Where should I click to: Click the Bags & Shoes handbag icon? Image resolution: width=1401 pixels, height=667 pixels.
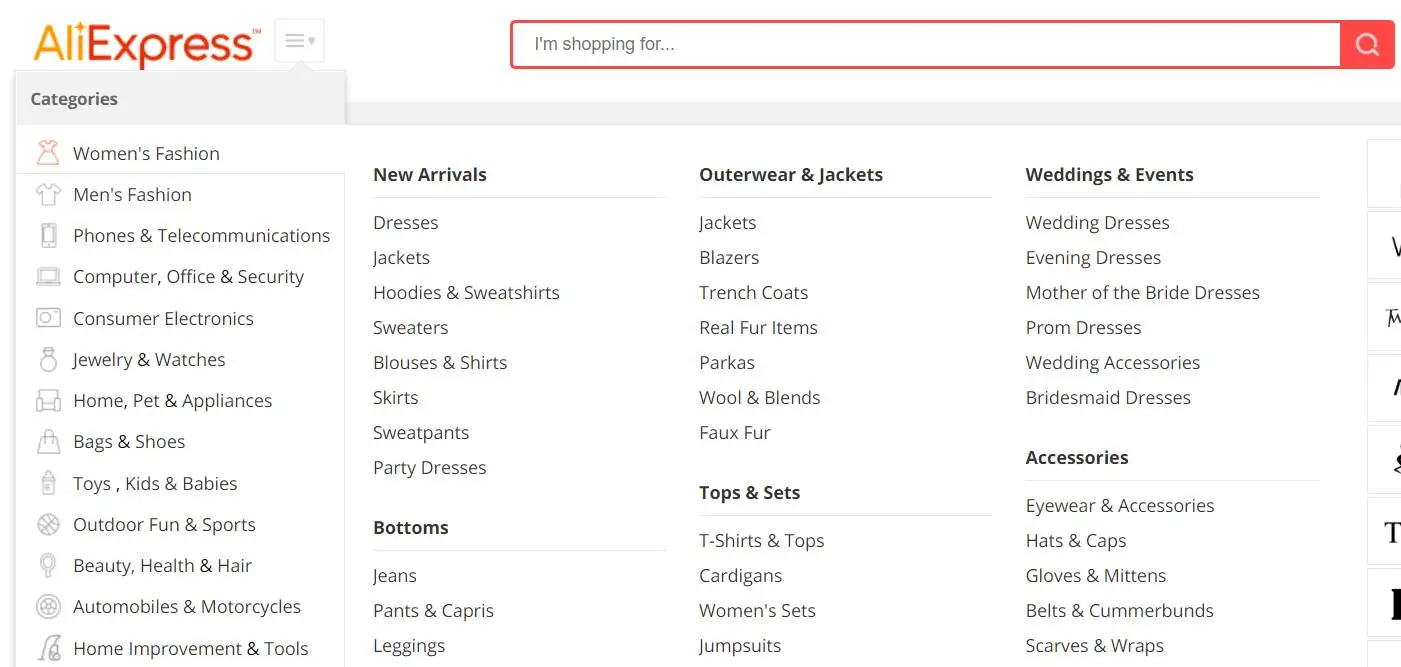48,441
